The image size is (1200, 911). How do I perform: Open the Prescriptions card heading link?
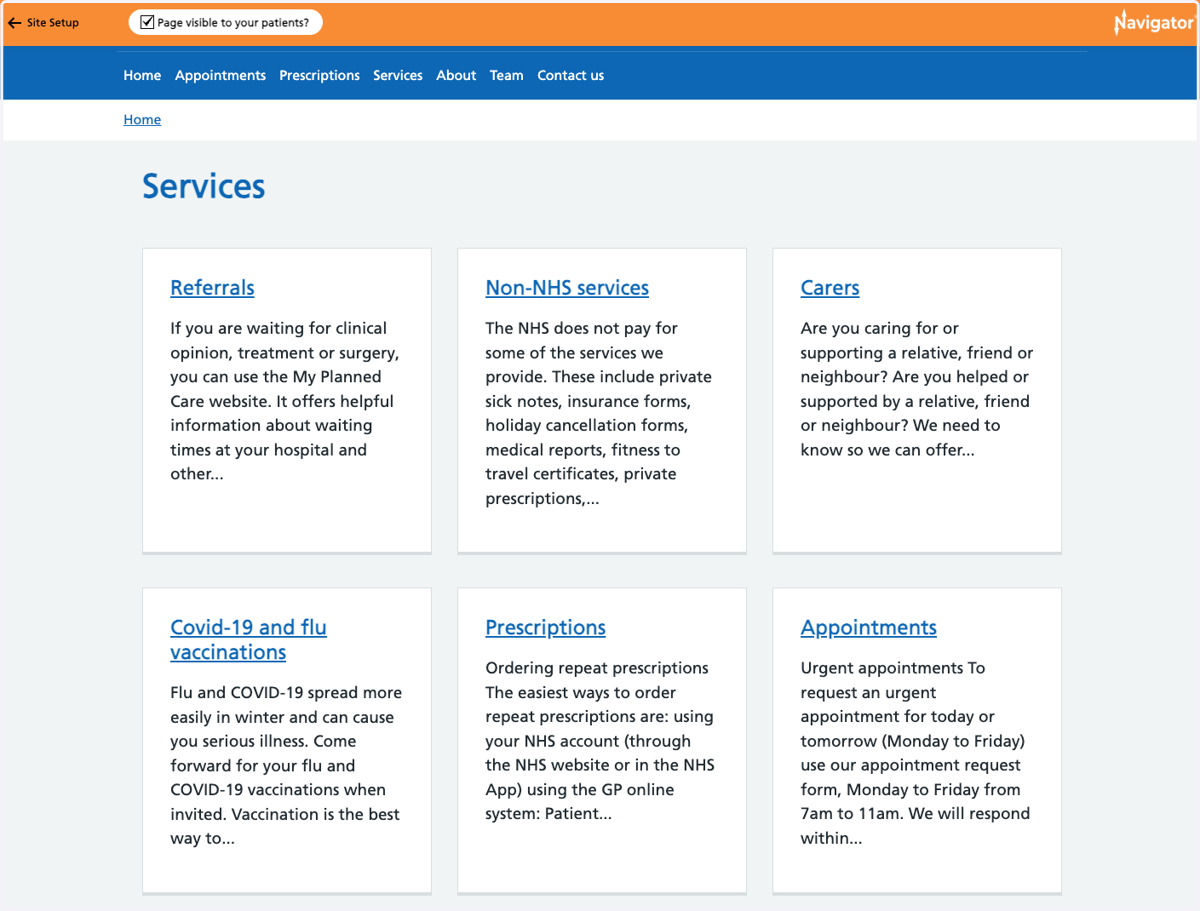coord(545,627)
